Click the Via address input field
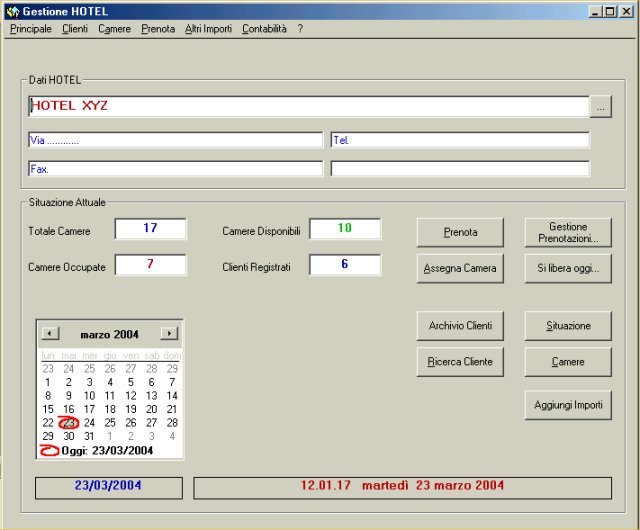The width and height of the screenshot is (640, 530). [x=175, y=141]
